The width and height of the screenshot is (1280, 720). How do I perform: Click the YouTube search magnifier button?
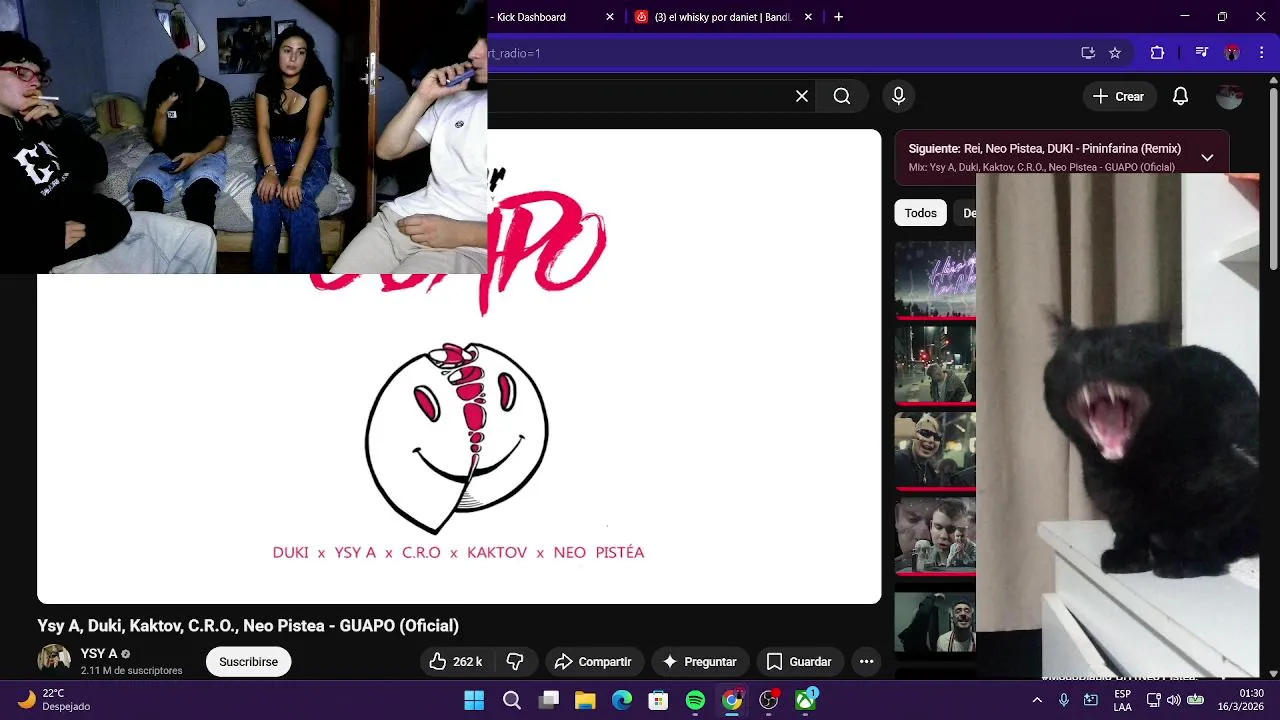click(x=842, y=96)
